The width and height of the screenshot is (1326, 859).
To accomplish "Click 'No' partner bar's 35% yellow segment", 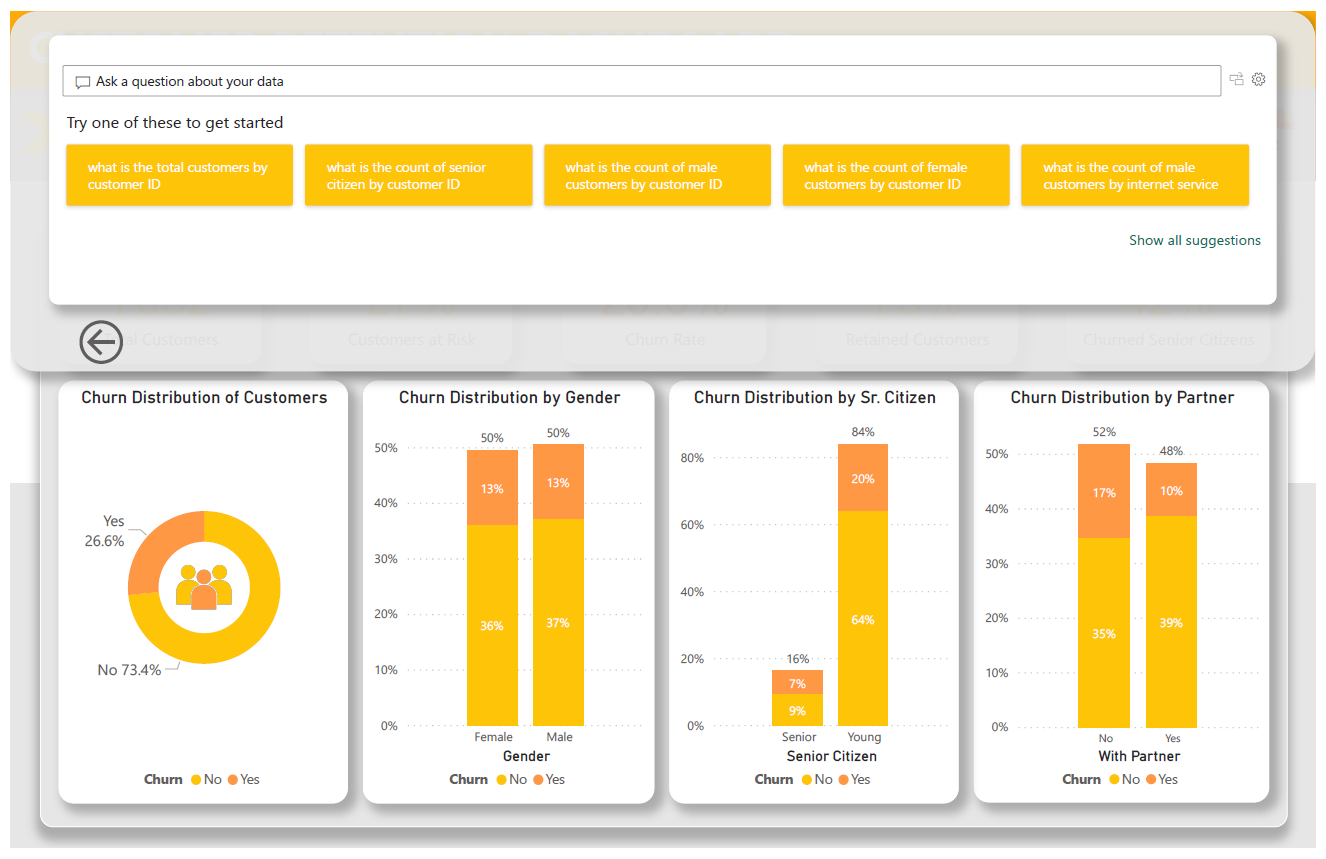I will (x=1104, y=633).
